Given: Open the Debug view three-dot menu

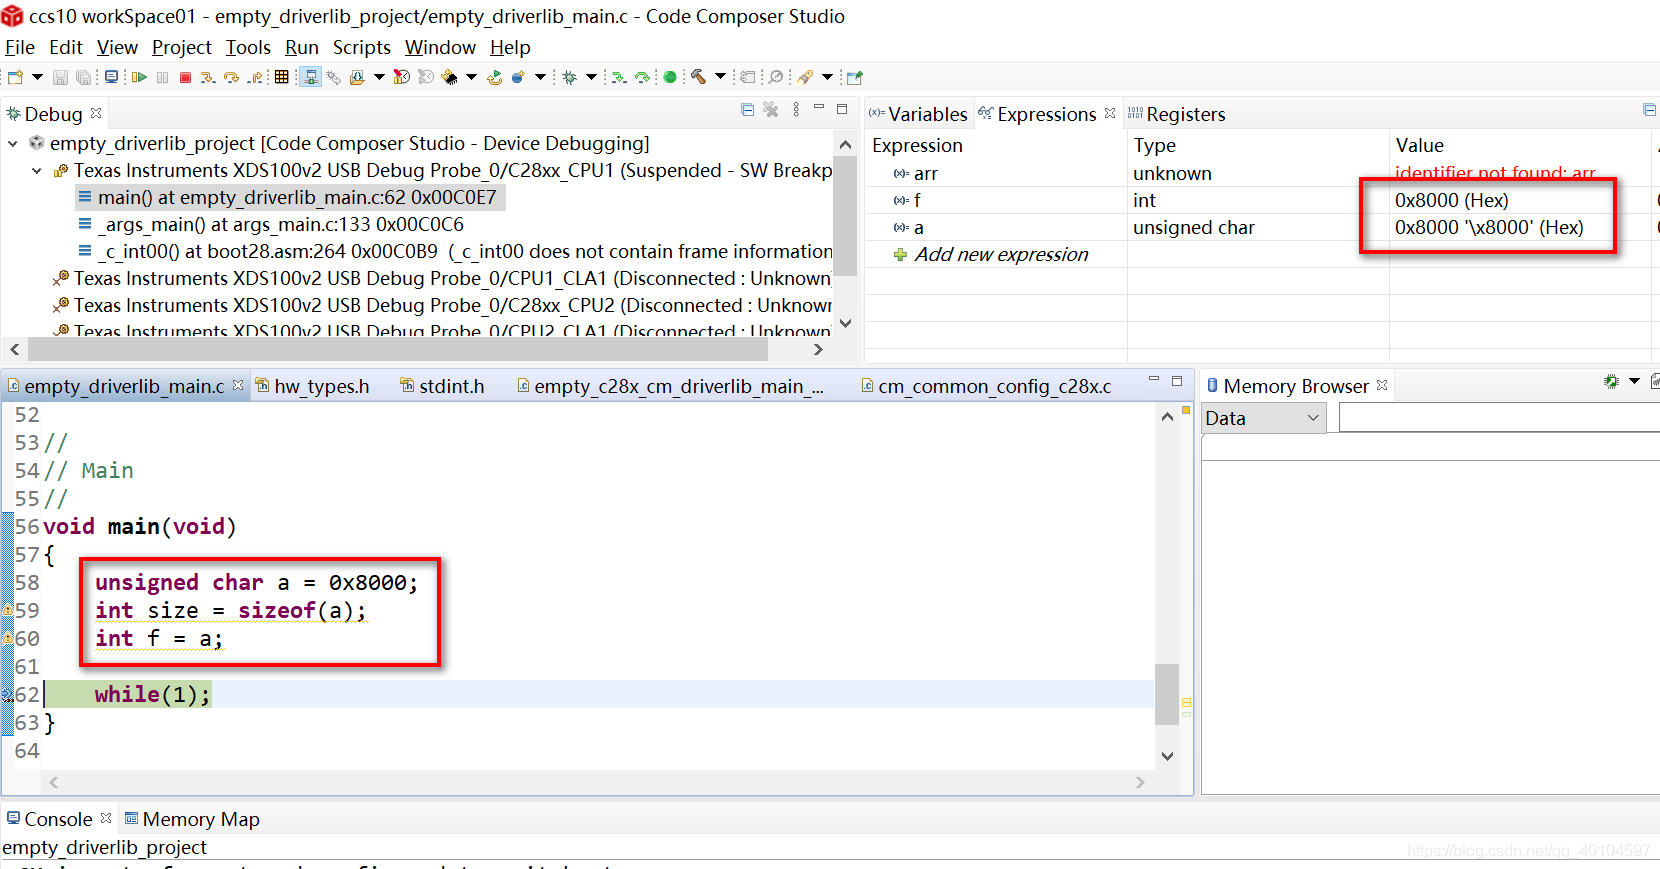Looking at the screenshot, I should pyautogui.click(x=796, y=110).
